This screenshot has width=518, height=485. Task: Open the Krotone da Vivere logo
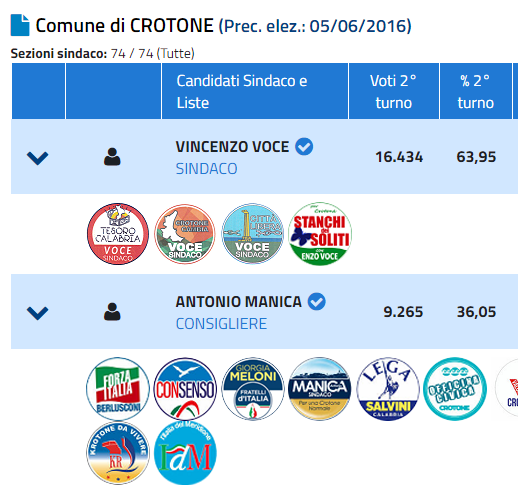click(118, 453)
